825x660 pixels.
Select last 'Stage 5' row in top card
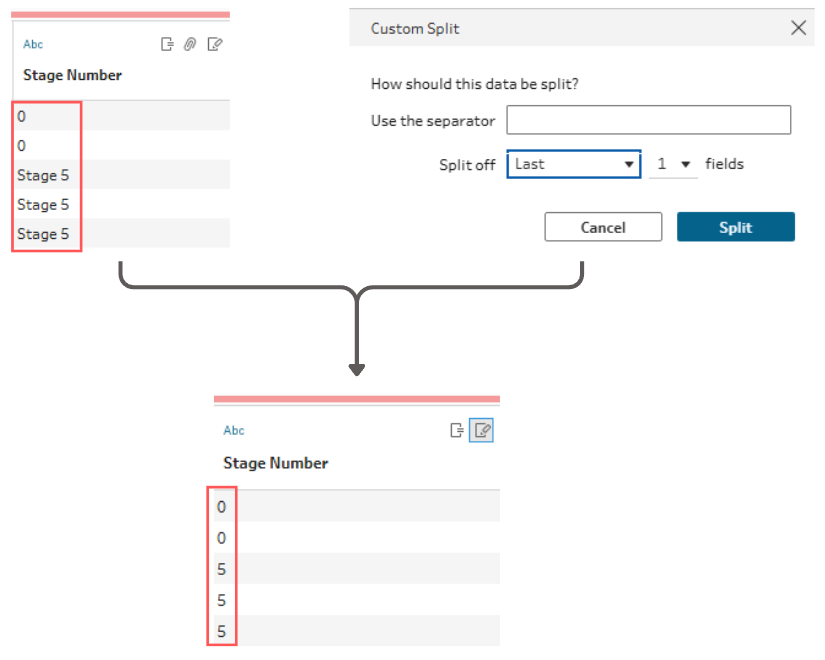pyautogui.click(x=120, y=233)
